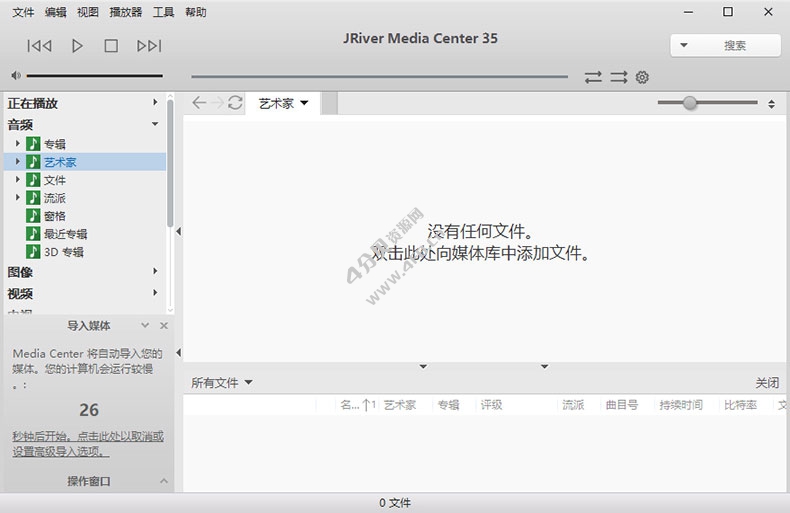Click the stop playback button
The width and height of the screenshot is (790, 513).
pos(111,46)
